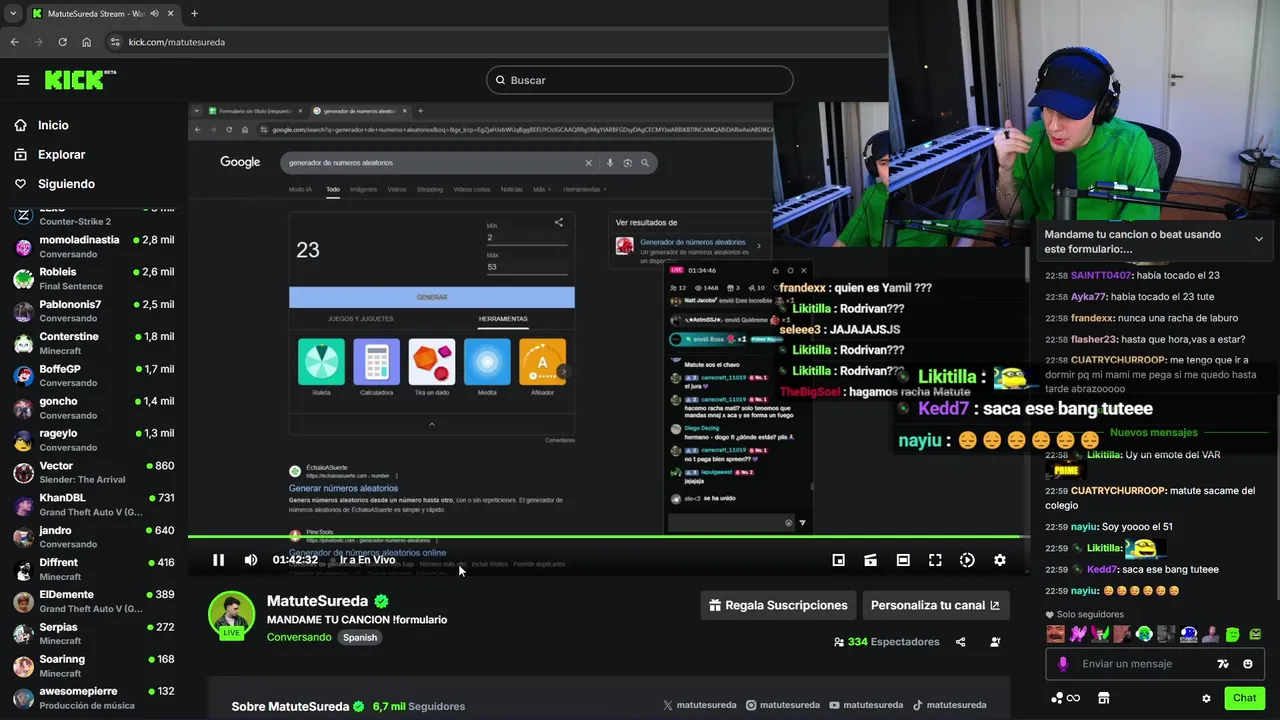Open the player settings gear
Image resolution: width=1280 pixels, height=720 pixels.
999,560
